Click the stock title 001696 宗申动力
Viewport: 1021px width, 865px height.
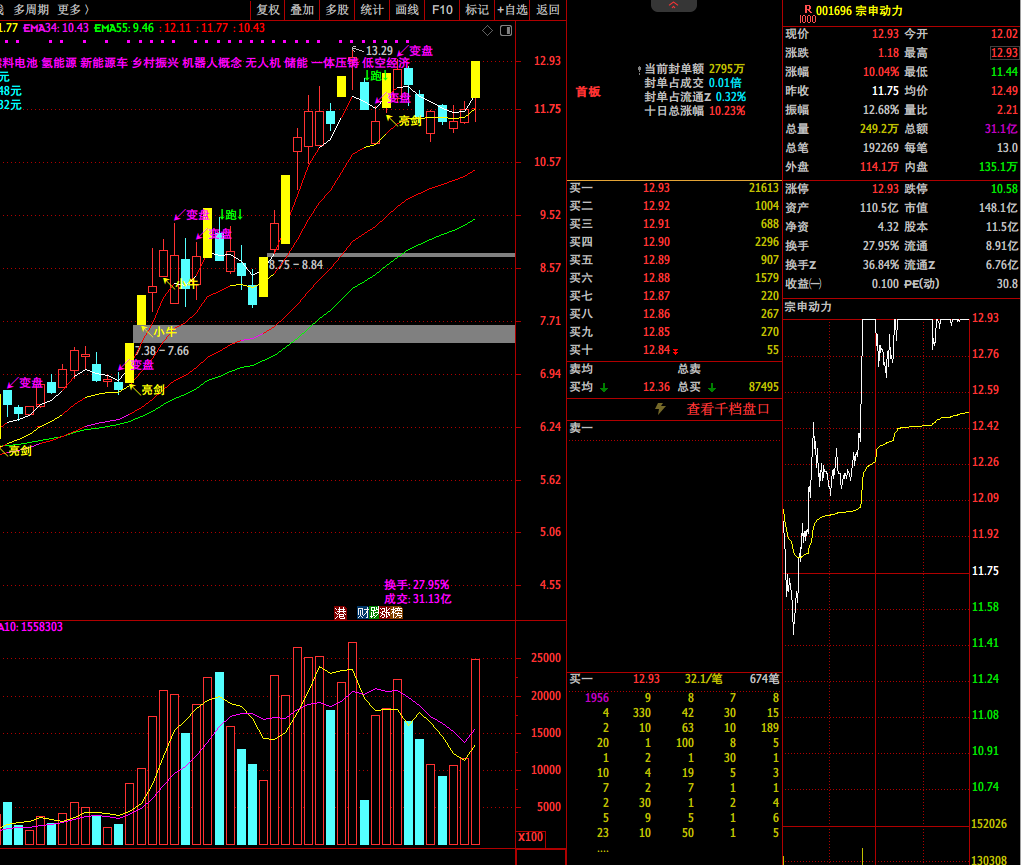click(x=859, y=10)
